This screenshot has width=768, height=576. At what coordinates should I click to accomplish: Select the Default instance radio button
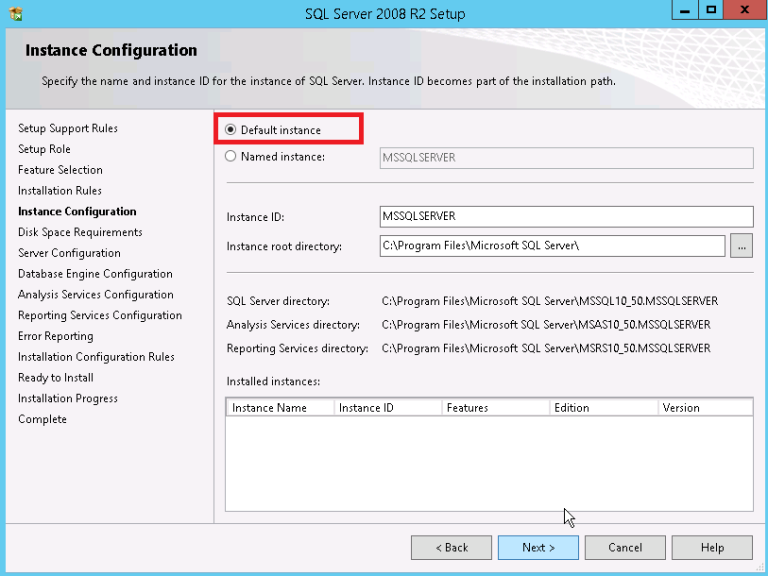[x=230, y=130]
